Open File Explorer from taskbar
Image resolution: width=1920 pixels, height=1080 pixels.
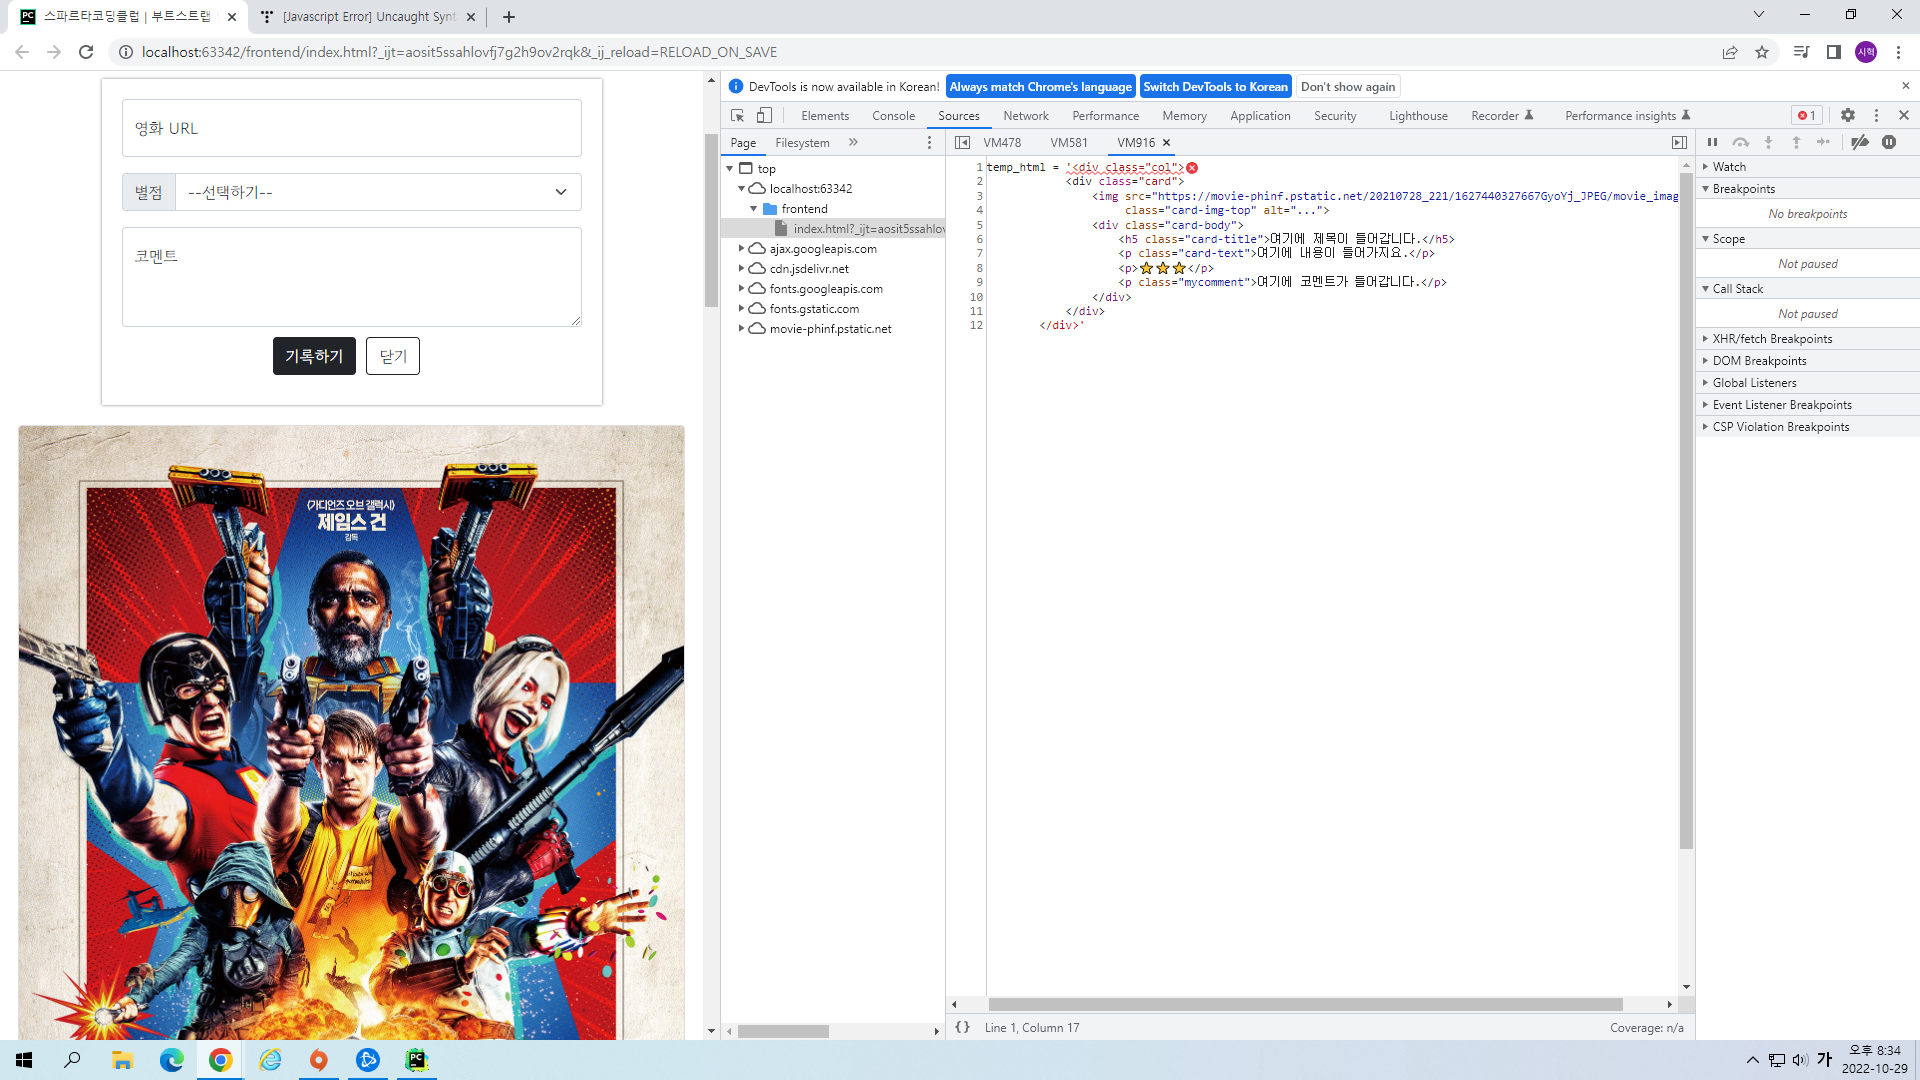pos(122,1060)
